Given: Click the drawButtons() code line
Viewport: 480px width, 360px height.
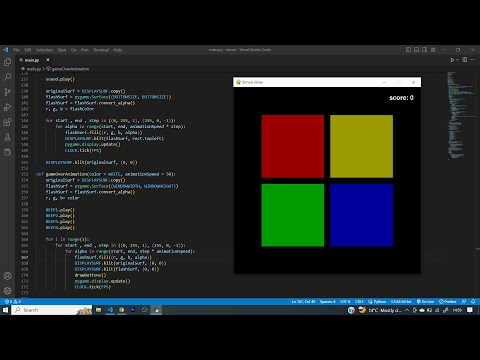Looking at the screenshot, I should [x=90, y=275].
